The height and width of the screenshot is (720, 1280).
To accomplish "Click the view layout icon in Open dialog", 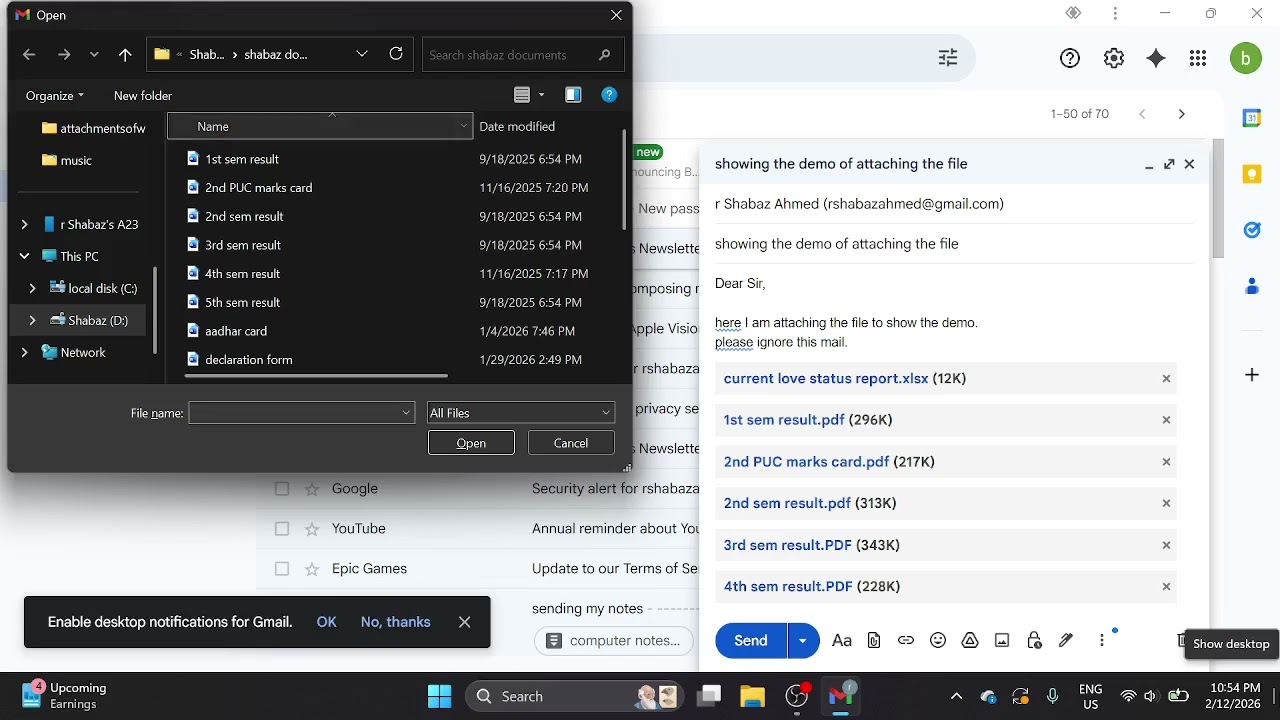I will tap(522, 95).
